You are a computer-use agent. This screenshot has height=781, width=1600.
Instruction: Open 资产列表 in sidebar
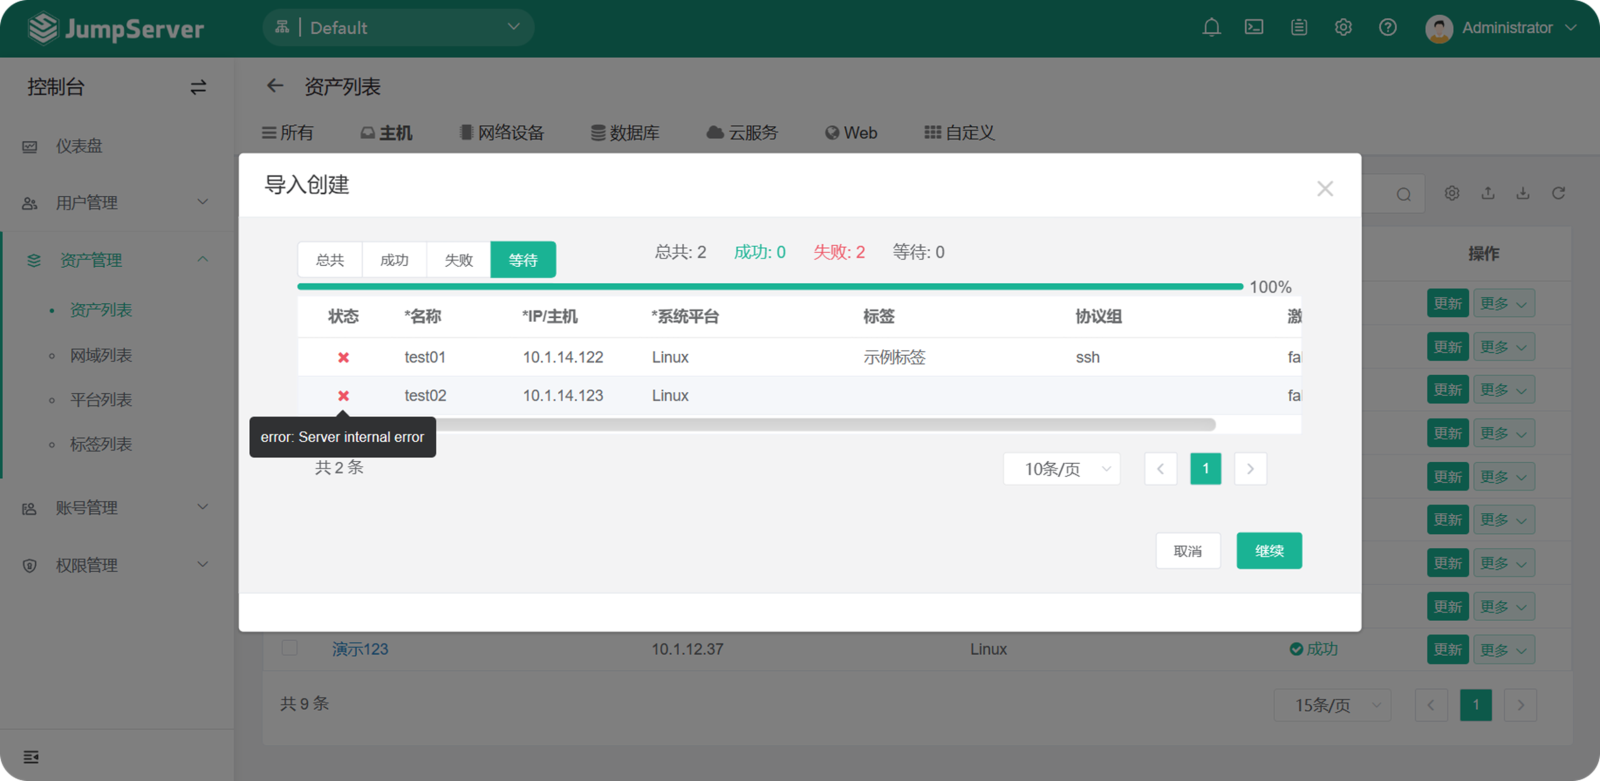101,310
